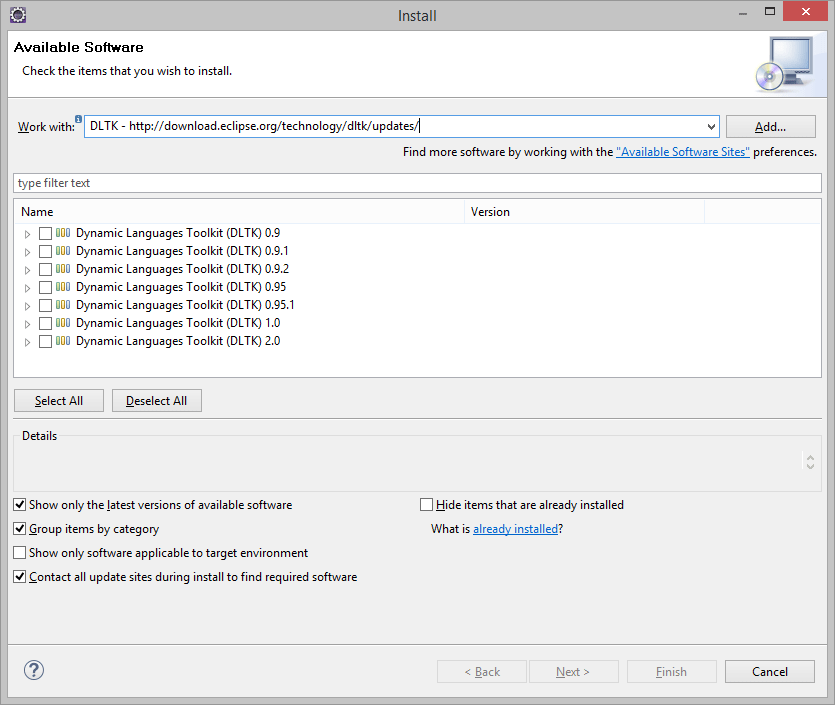Viewport: 835px width, 705px height.
Task: Open the Work with site dropdown
Action: (711, 127)
